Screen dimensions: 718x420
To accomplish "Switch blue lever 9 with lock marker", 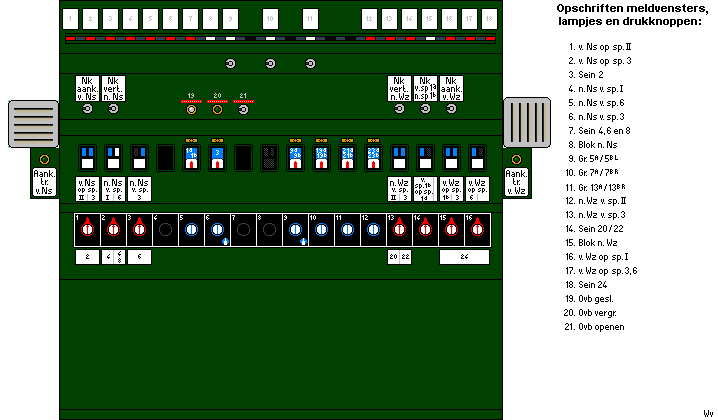I will pos(295,229).
